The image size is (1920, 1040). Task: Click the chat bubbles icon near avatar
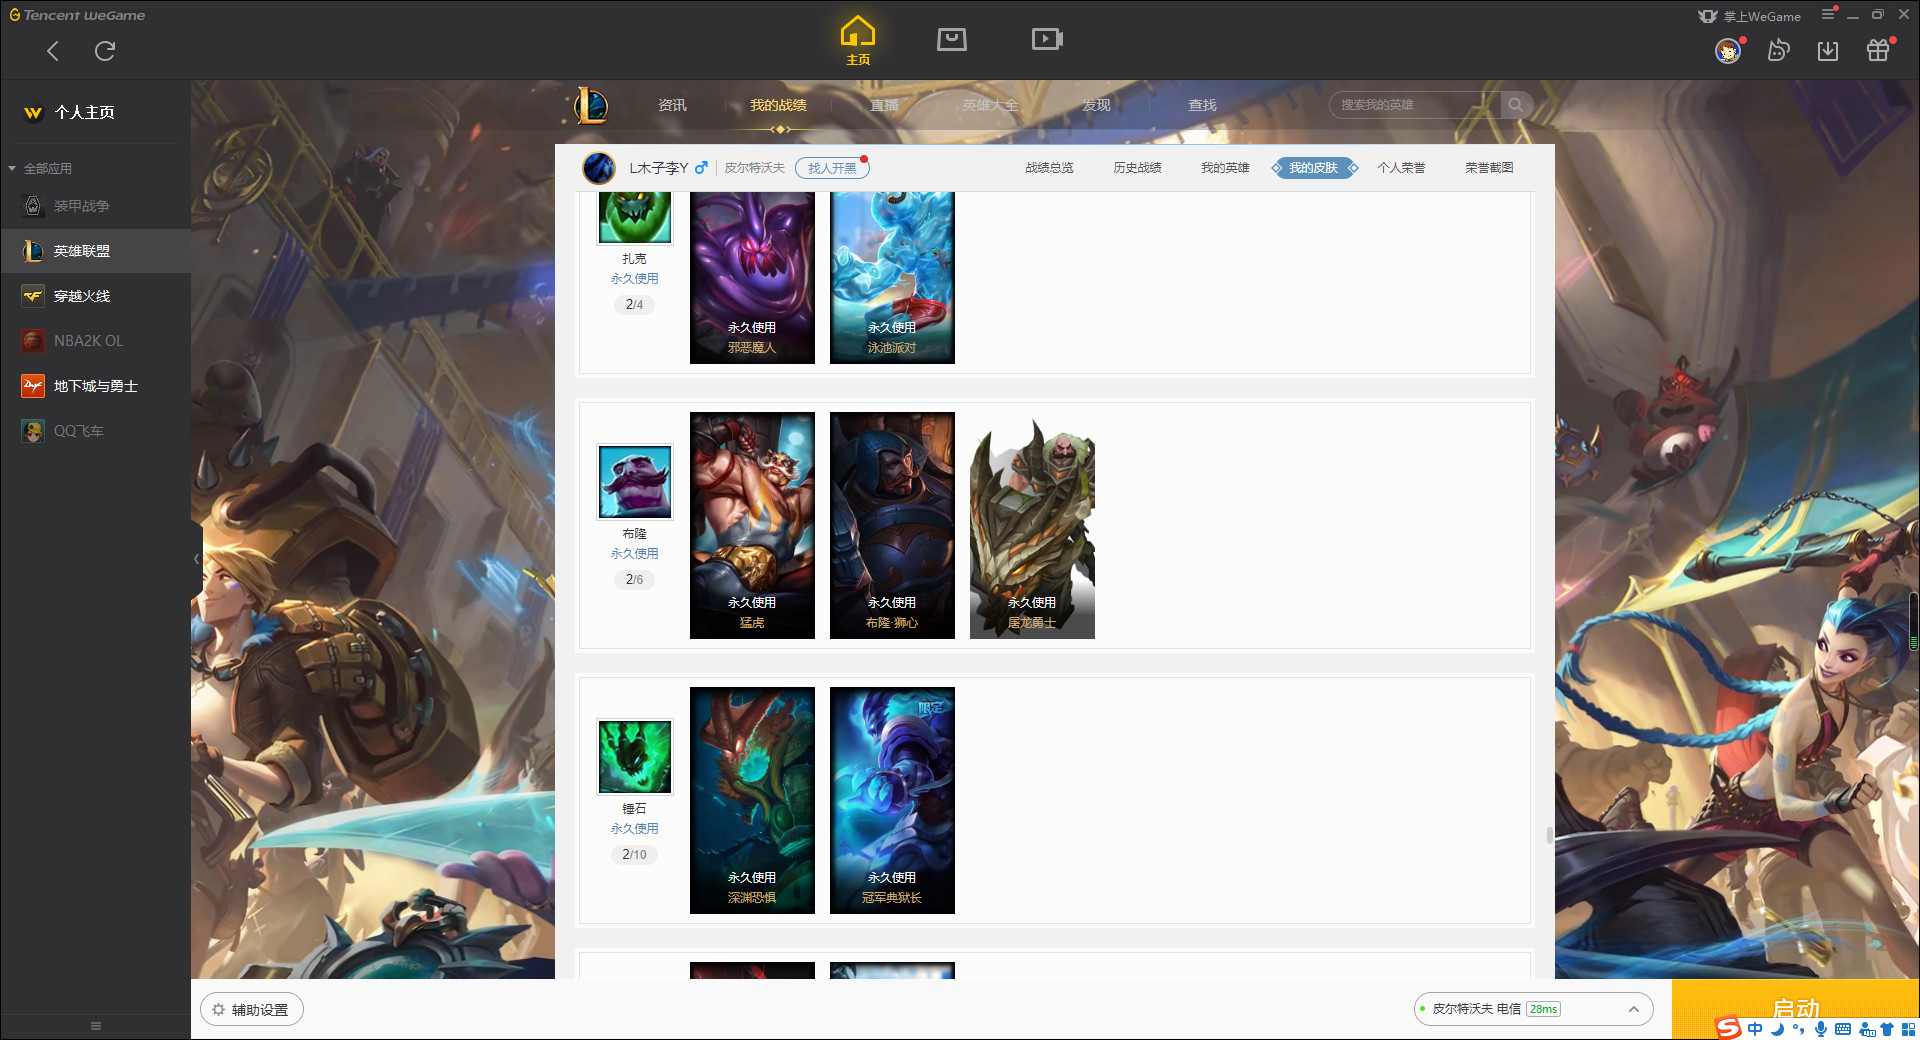pyautogui.click(x=1778, y=51)
